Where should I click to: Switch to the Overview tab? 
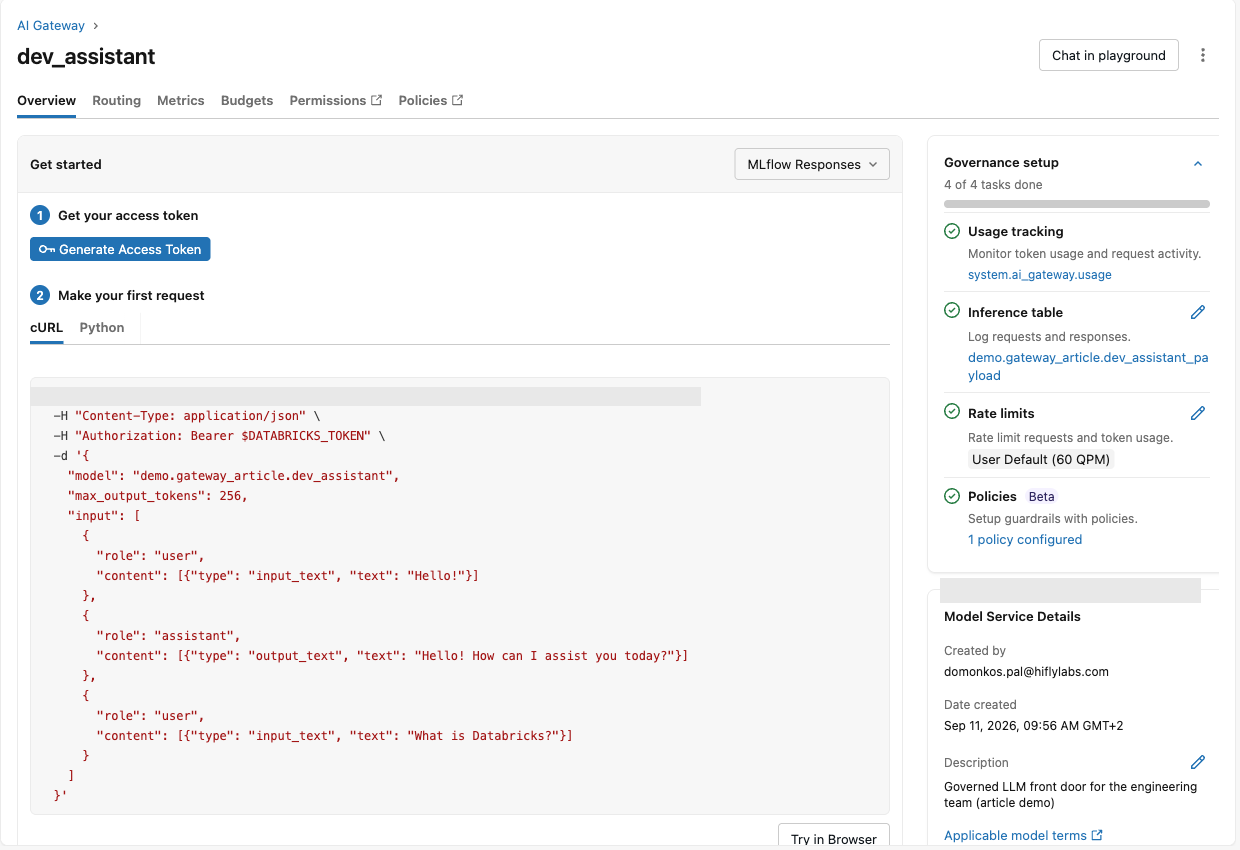[x=46, y=100]
